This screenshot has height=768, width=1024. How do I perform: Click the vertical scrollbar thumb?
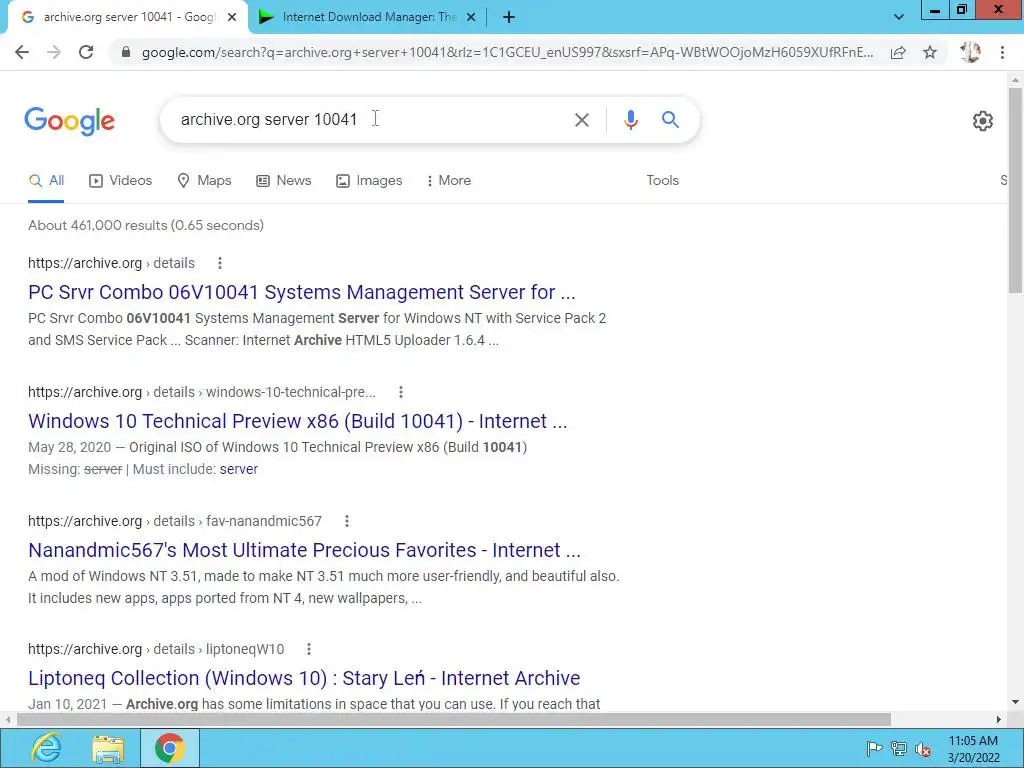click(x=1015, y=189)
